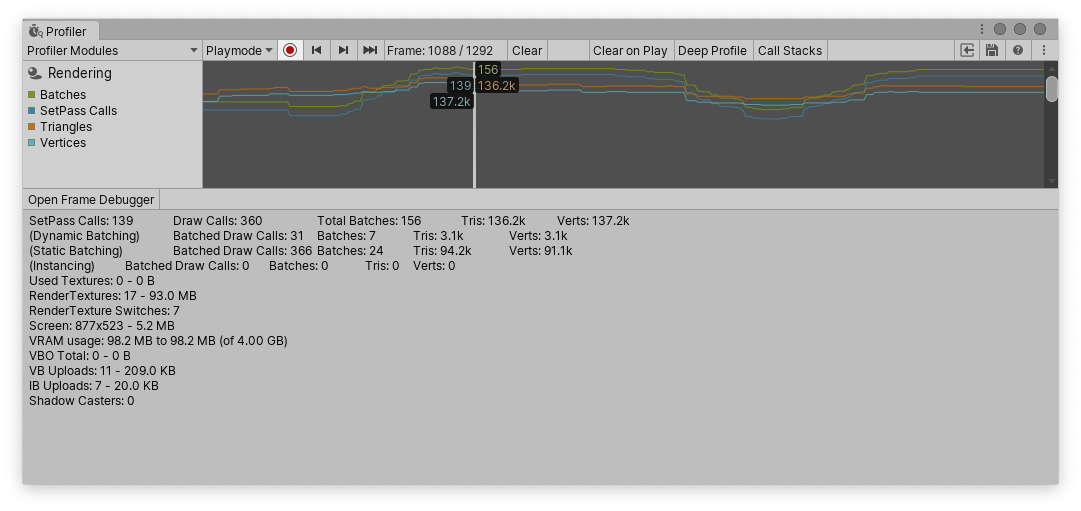This screenshot has height=511, width=1081.
Task: Click the VRAM usage line
Action: (159, 341)
